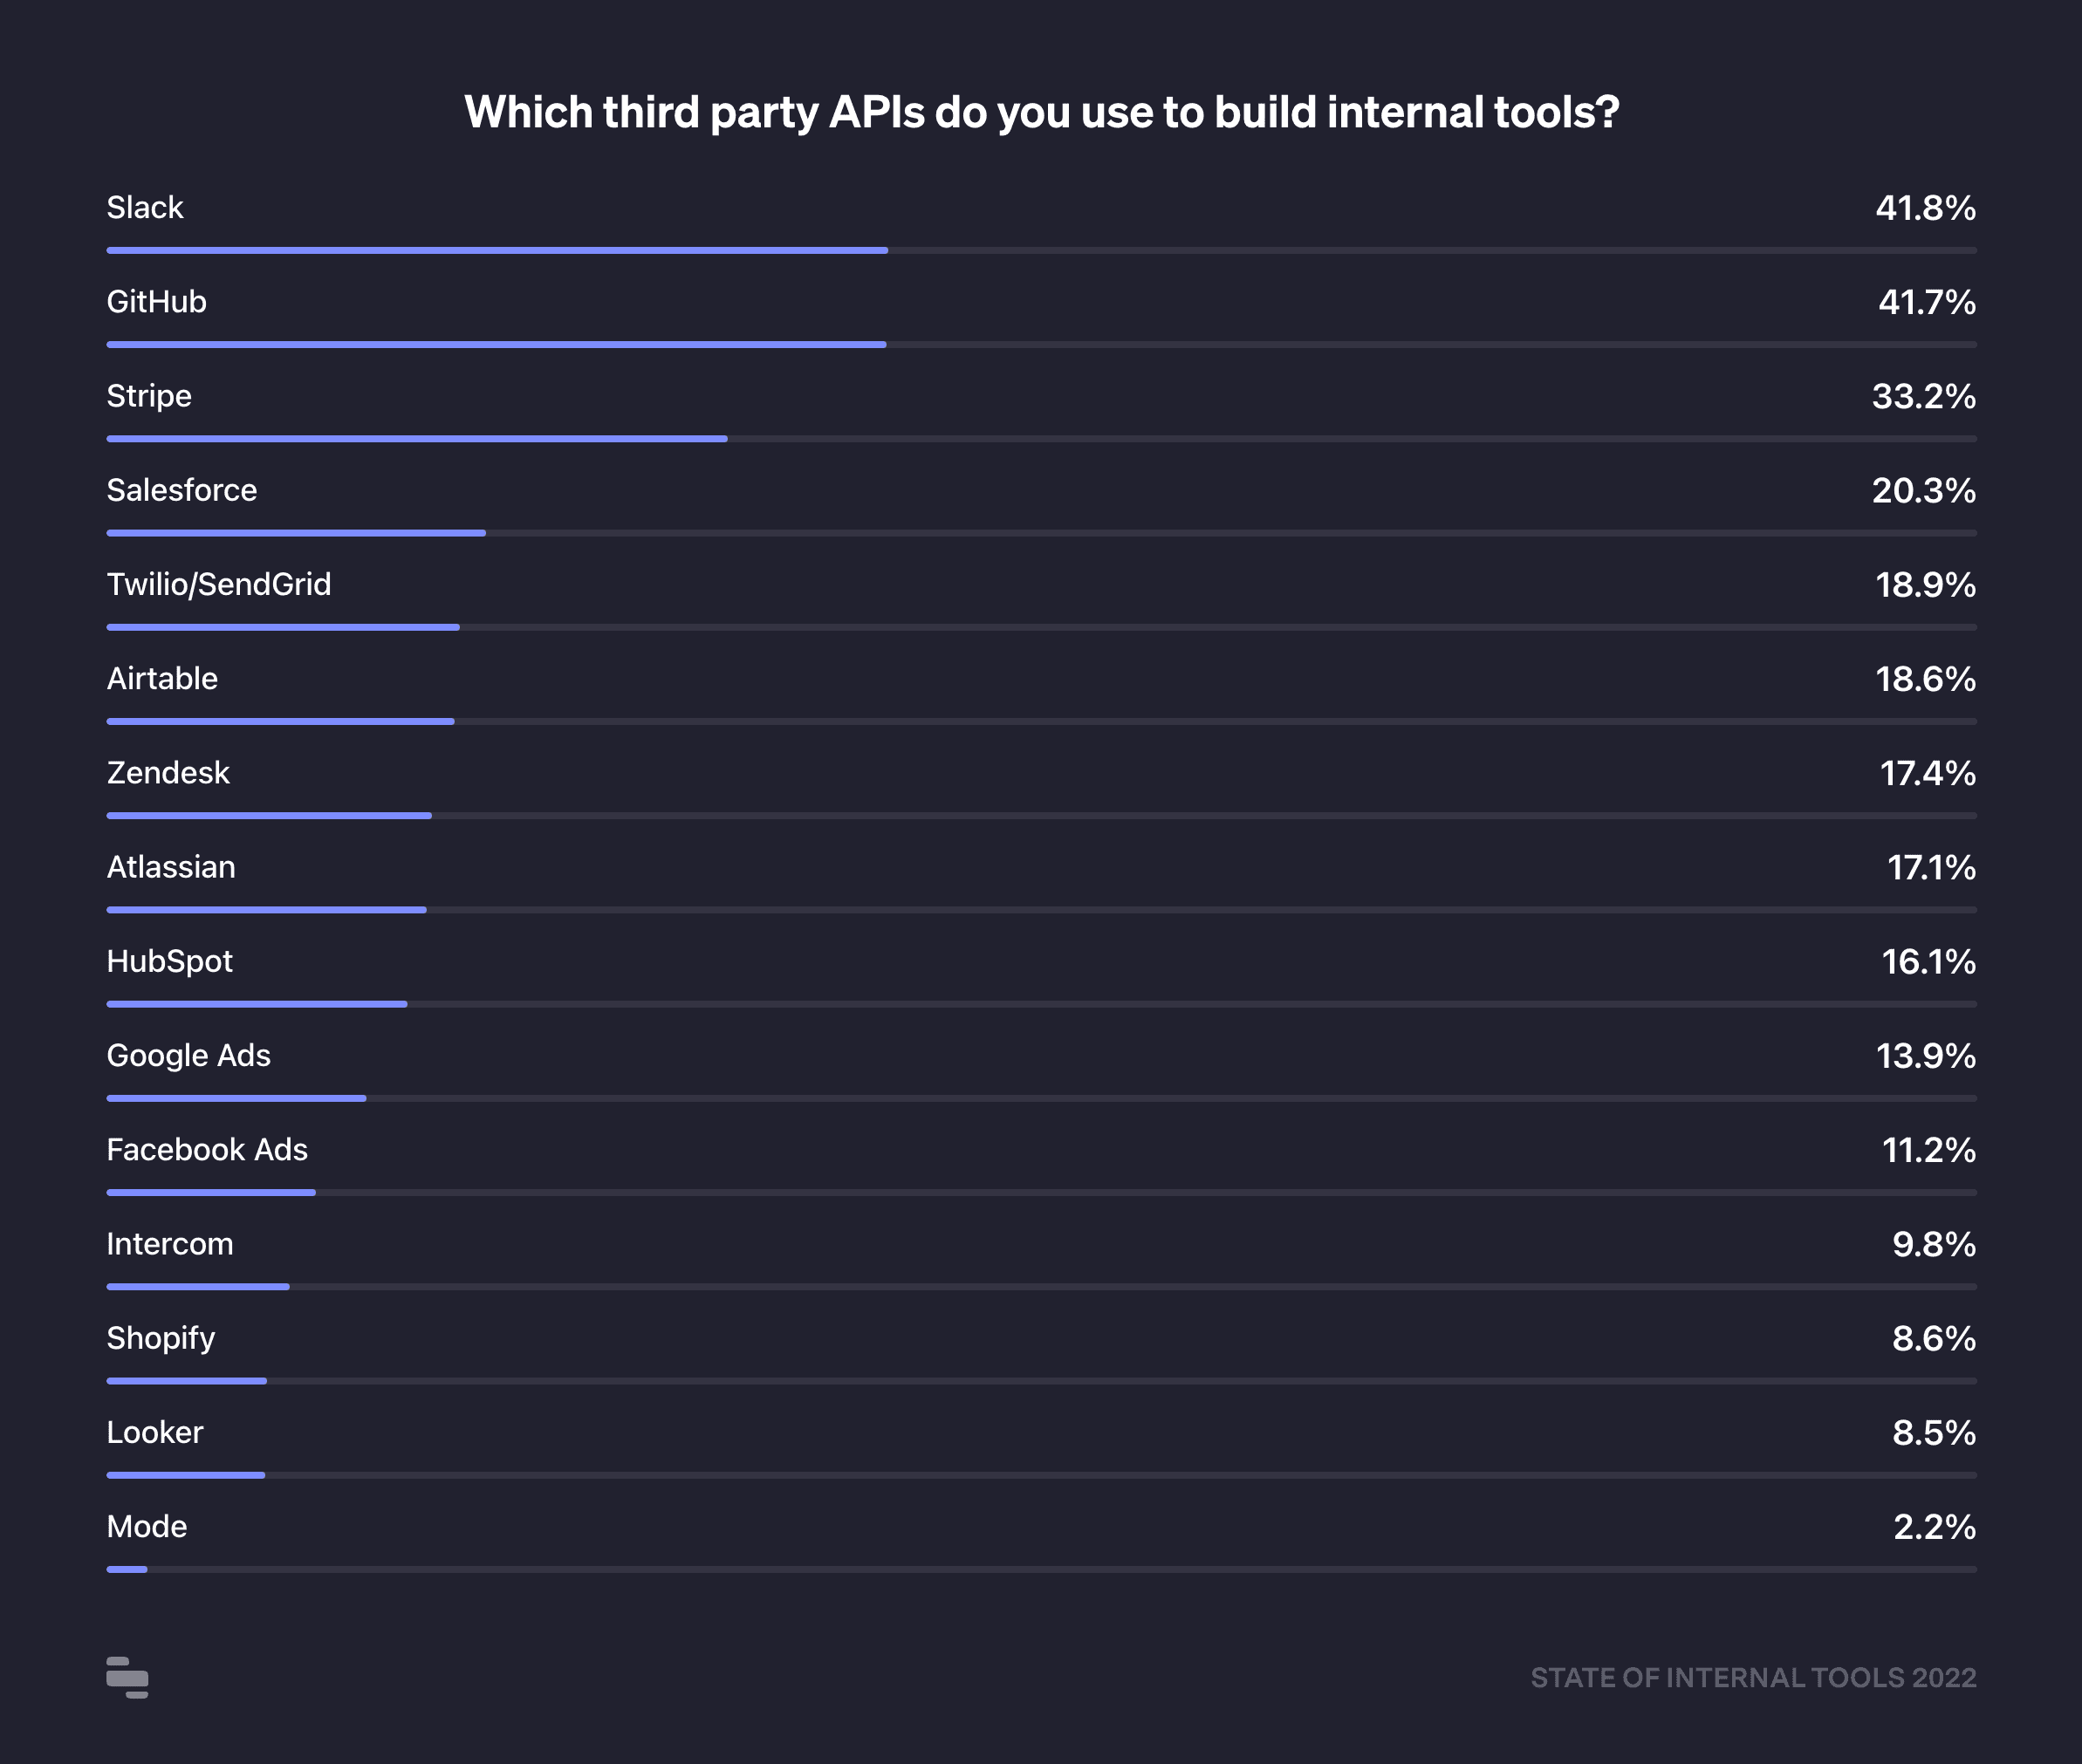Click the Salesforce label

182,490
